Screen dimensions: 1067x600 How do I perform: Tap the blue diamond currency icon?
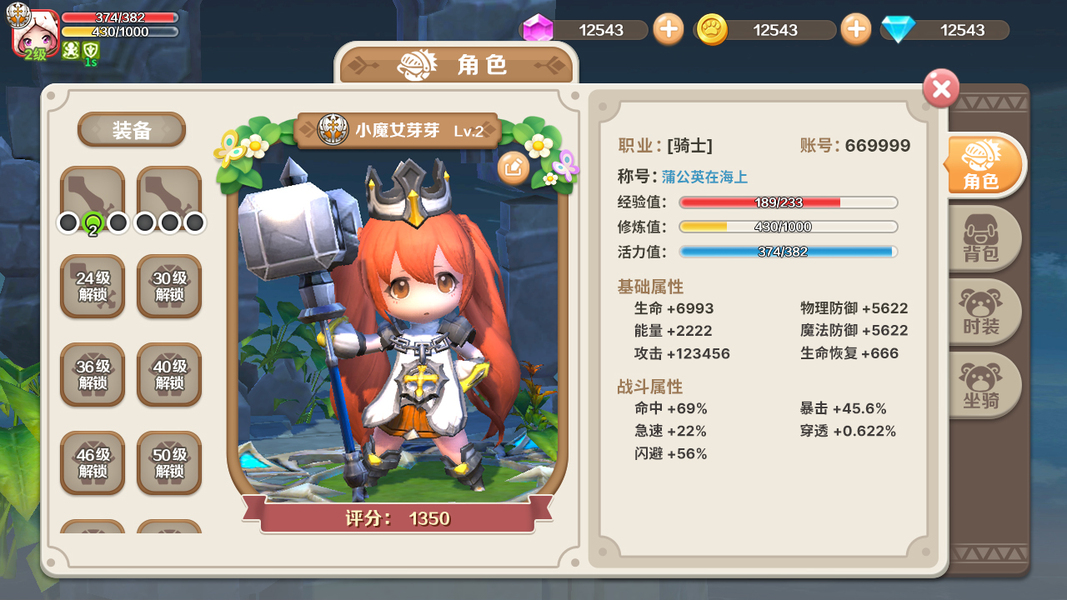click(x=898, y=30)
